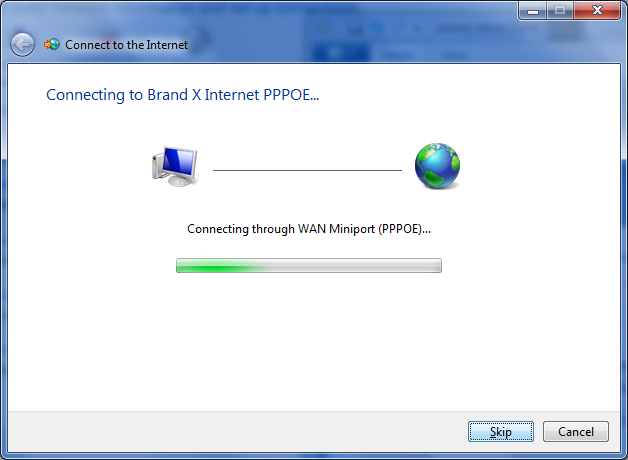Skip the connection test
The image size is (628, 460).
click(x=501, y=432)
